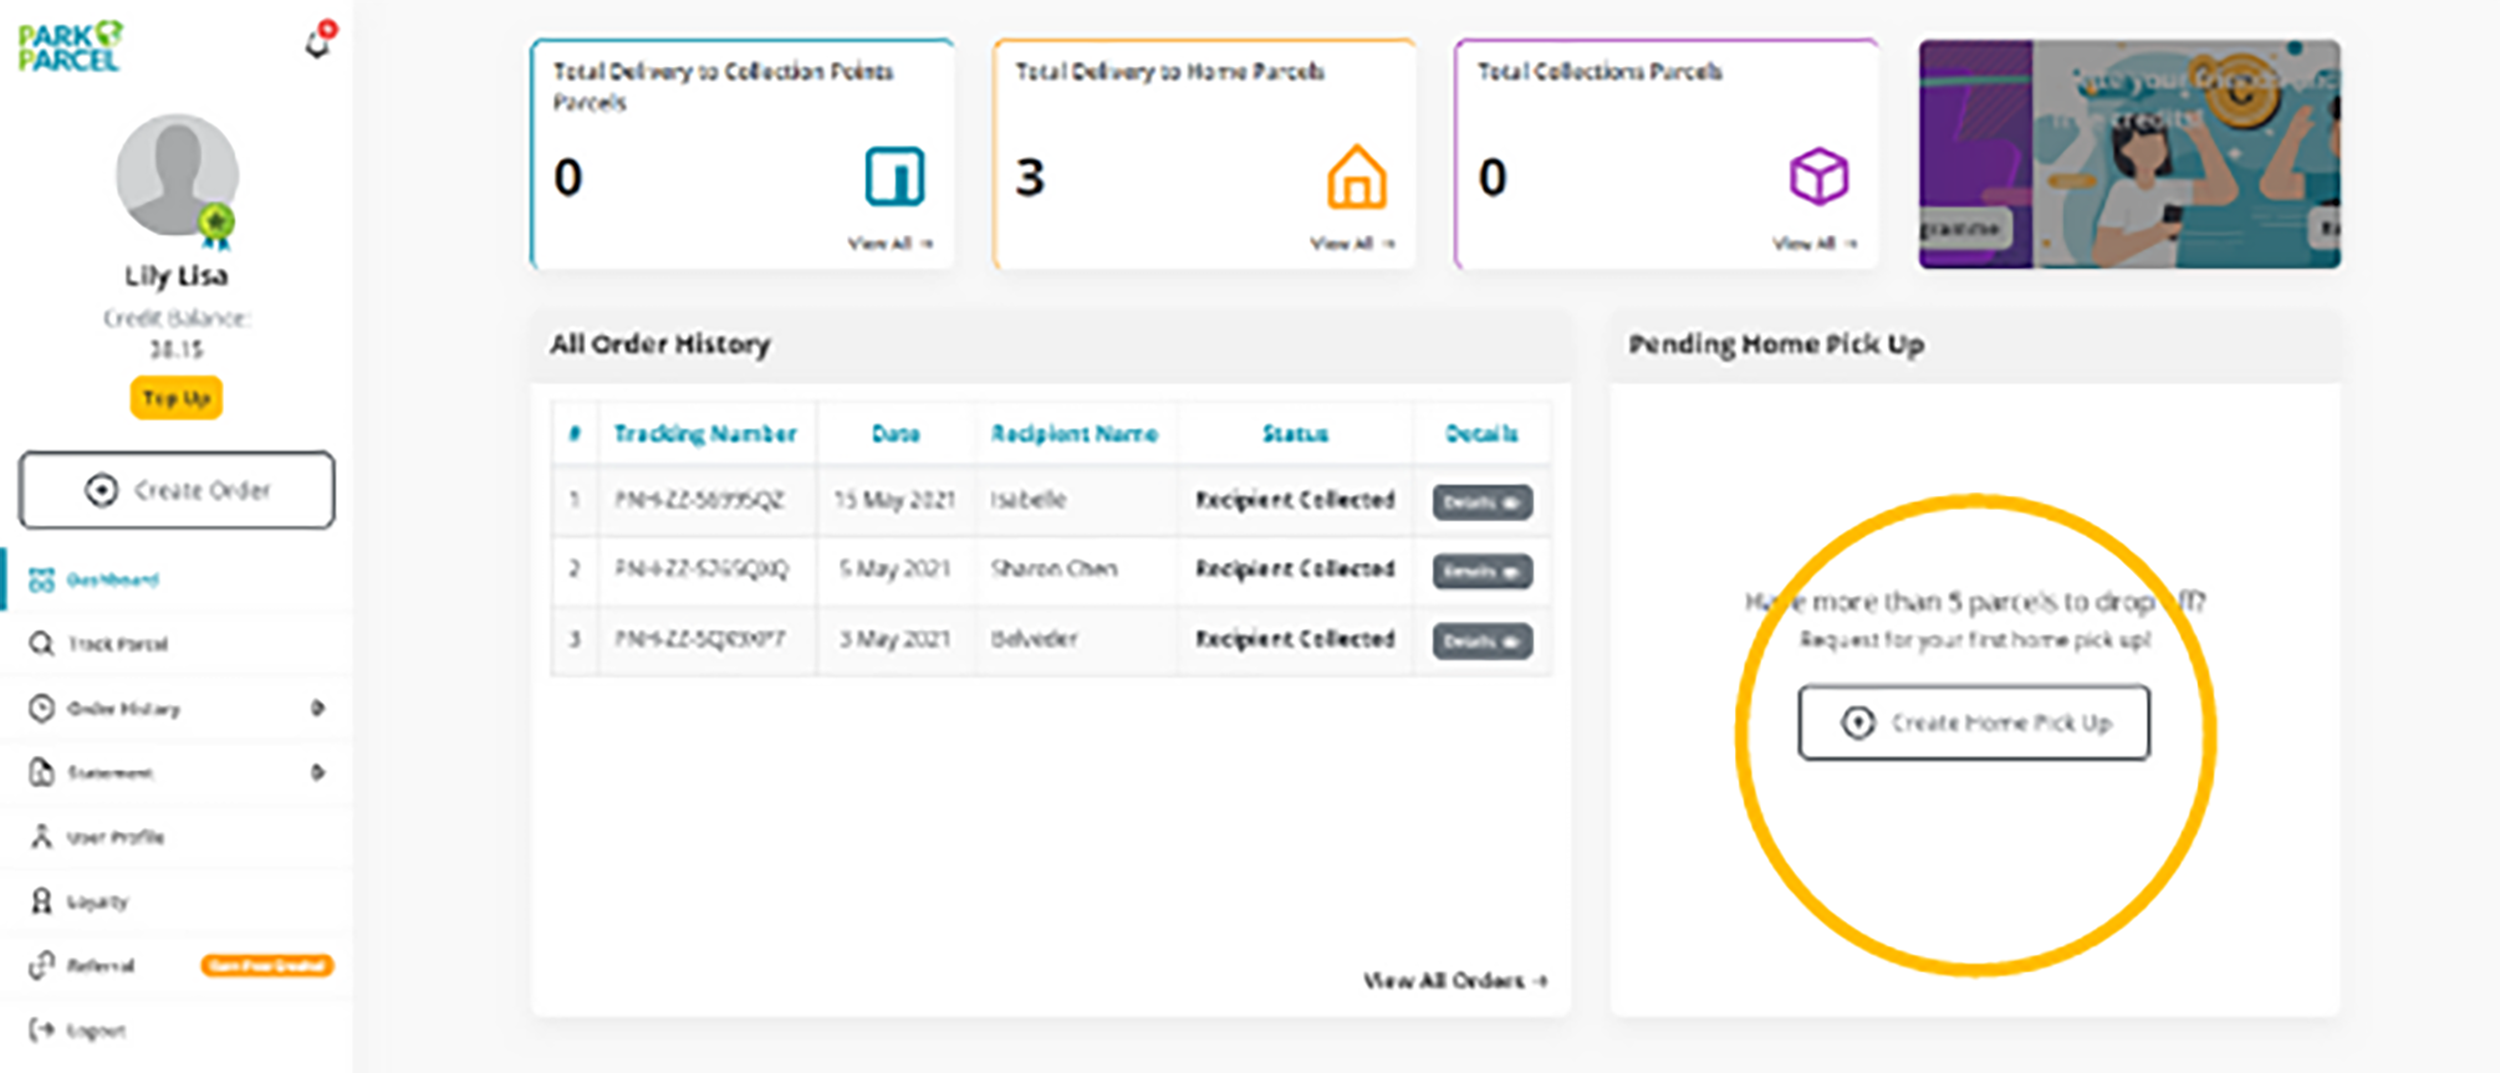This screenshot has width=2500, height=1073.
Task: Click the Park N Parcel logo
Action: [70, 48]
